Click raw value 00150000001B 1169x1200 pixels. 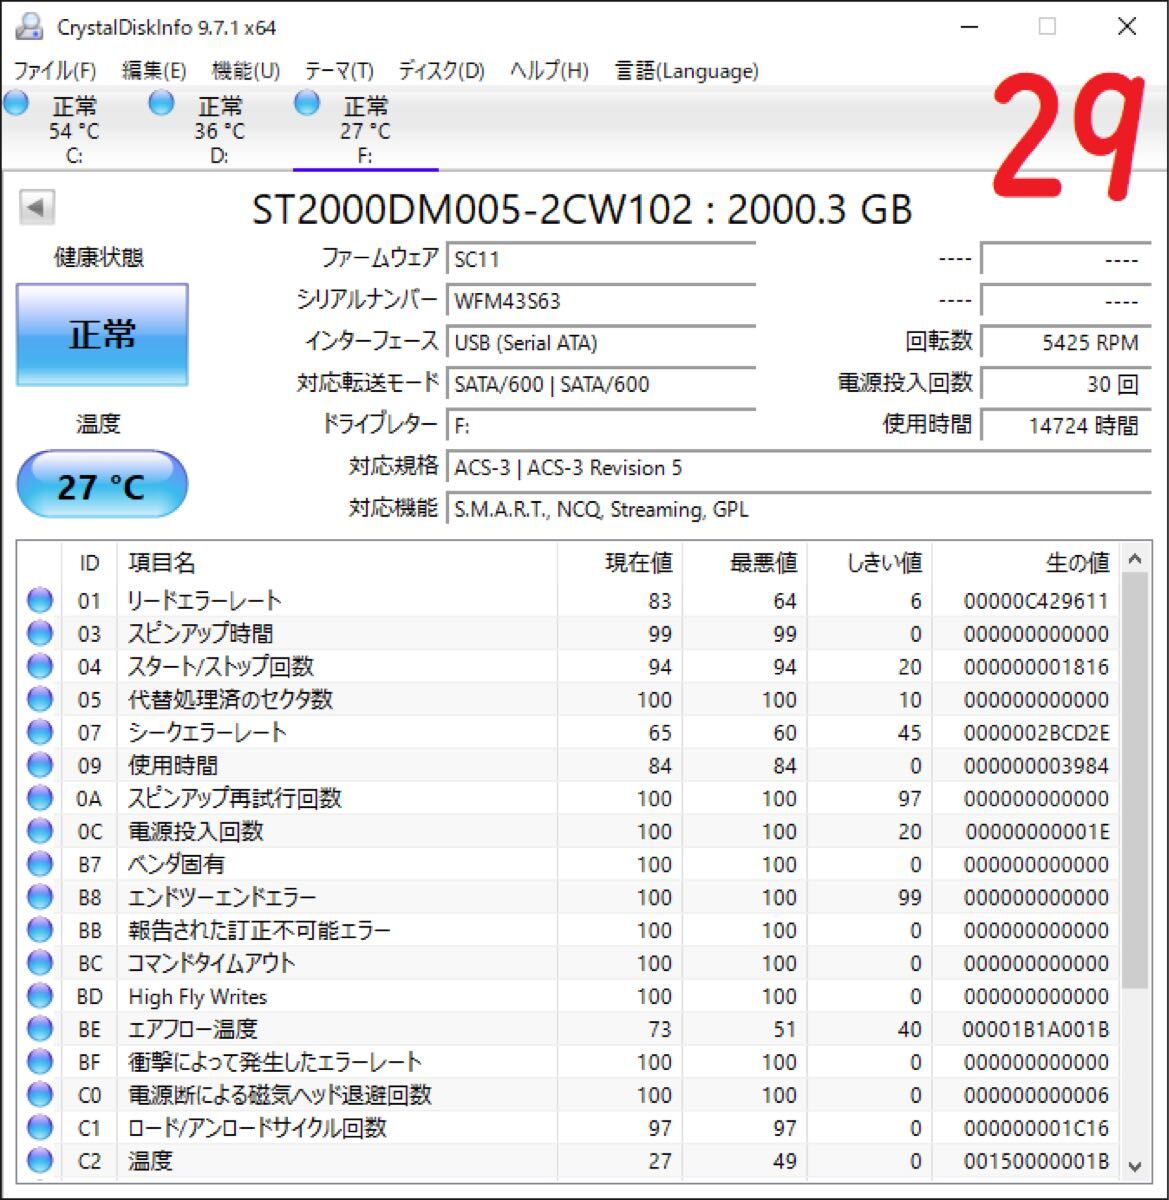click(1036, 1162)
